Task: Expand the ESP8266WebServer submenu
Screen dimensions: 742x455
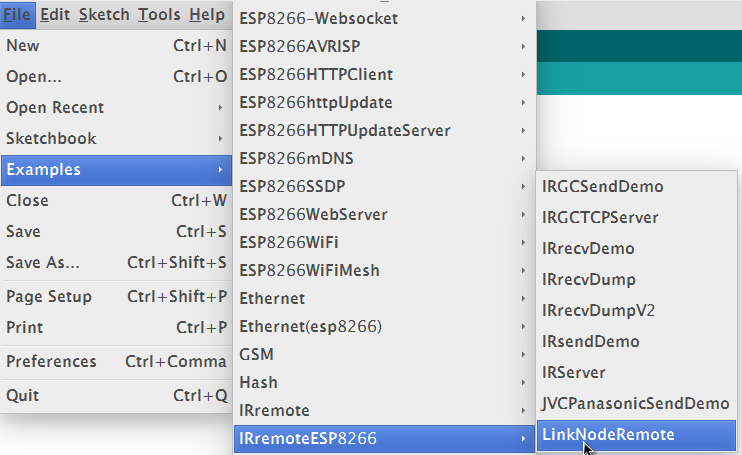Action: click(x=384, y=215)
